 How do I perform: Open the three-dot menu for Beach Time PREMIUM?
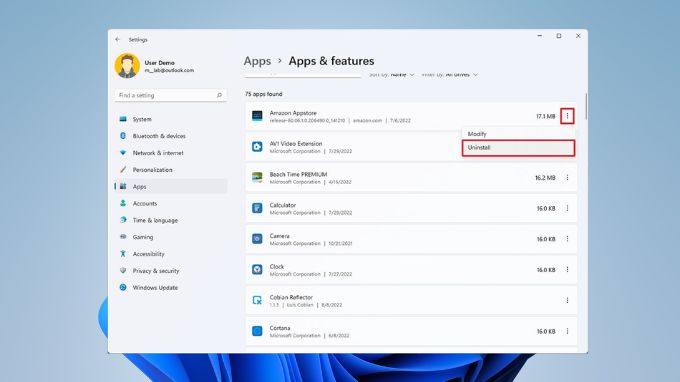[567, 178]
